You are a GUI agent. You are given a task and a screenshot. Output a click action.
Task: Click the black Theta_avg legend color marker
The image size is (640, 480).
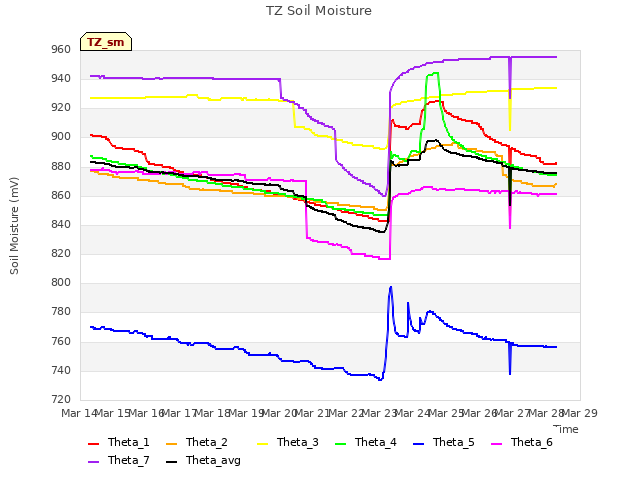pyautogui.click(x=171, y=462)
